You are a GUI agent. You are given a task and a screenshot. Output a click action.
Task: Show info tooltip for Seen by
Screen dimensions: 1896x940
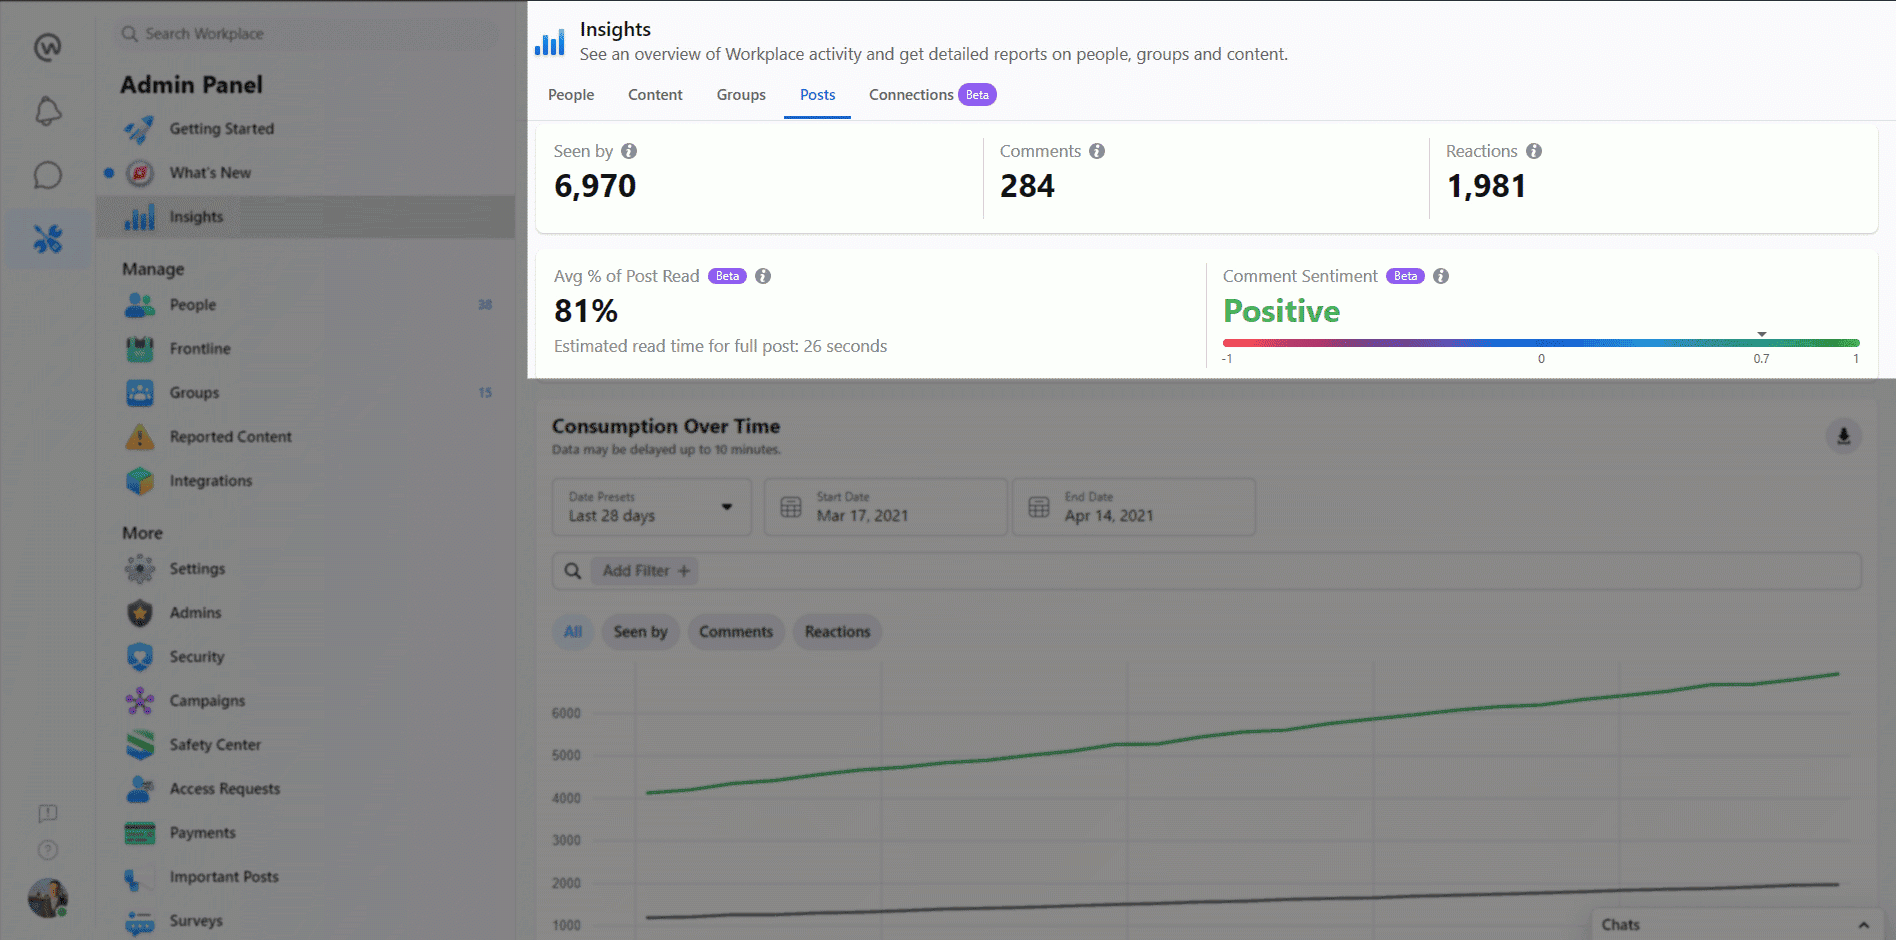pyautogui.click(x=629, y=151)
